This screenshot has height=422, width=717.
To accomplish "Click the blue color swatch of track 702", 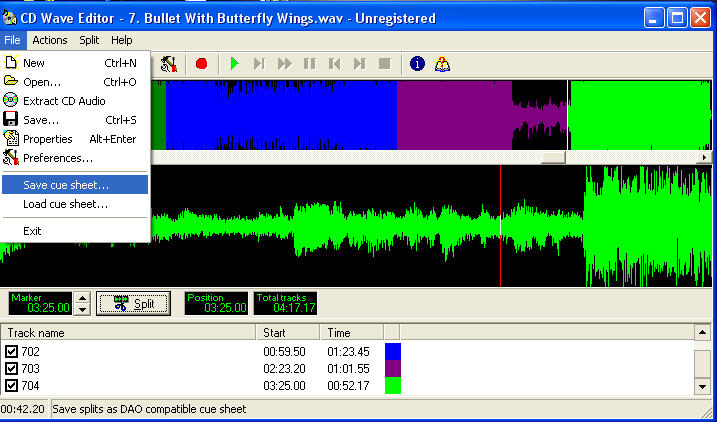I will pyautogui.click(x=393, y=352).
